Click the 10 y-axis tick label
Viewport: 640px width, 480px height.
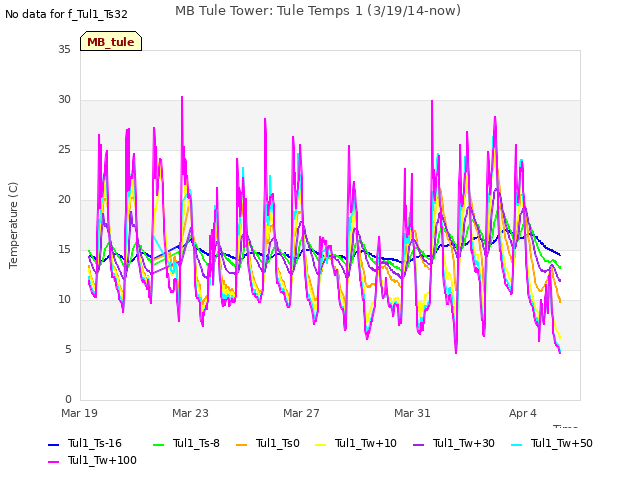(64, 300)
